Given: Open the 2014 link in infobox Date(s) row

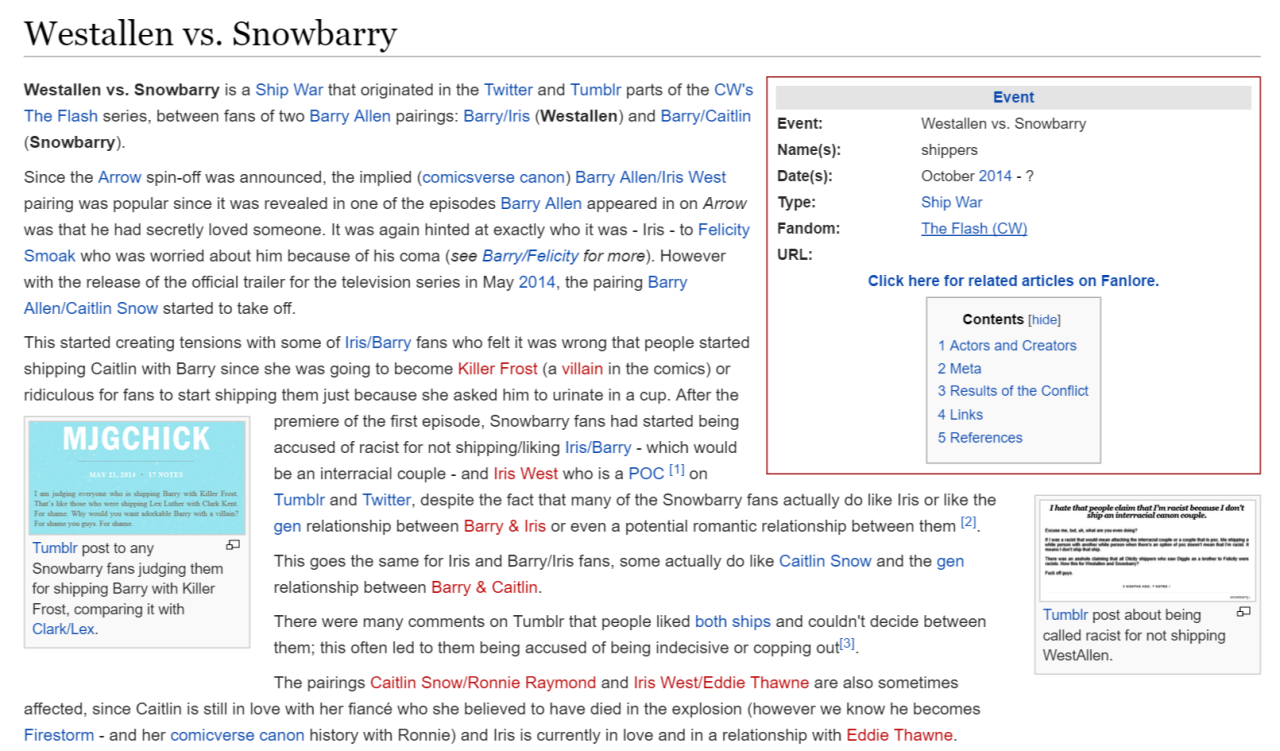Looking at the screenshot, I should coord(995,176).
